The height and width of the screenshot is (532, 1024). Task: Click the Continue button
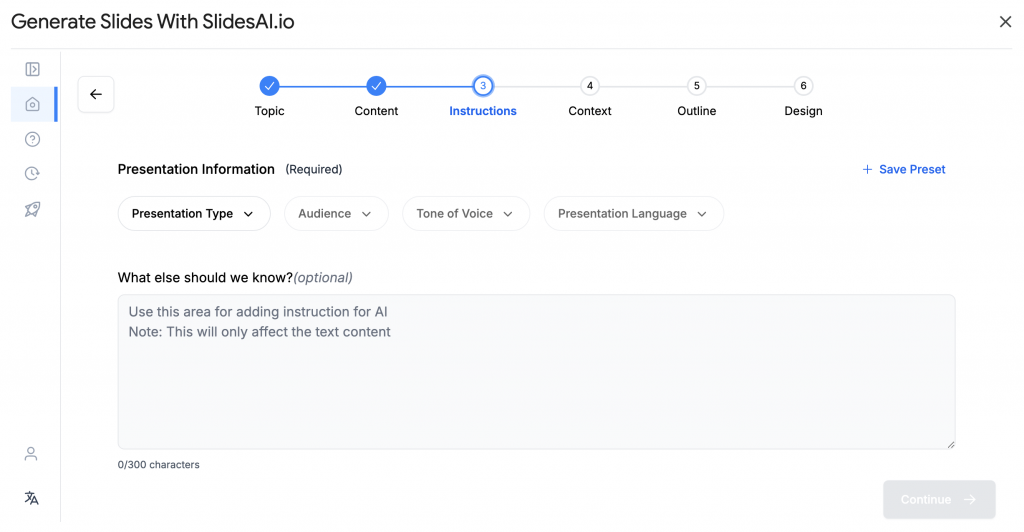coord(939,499)
